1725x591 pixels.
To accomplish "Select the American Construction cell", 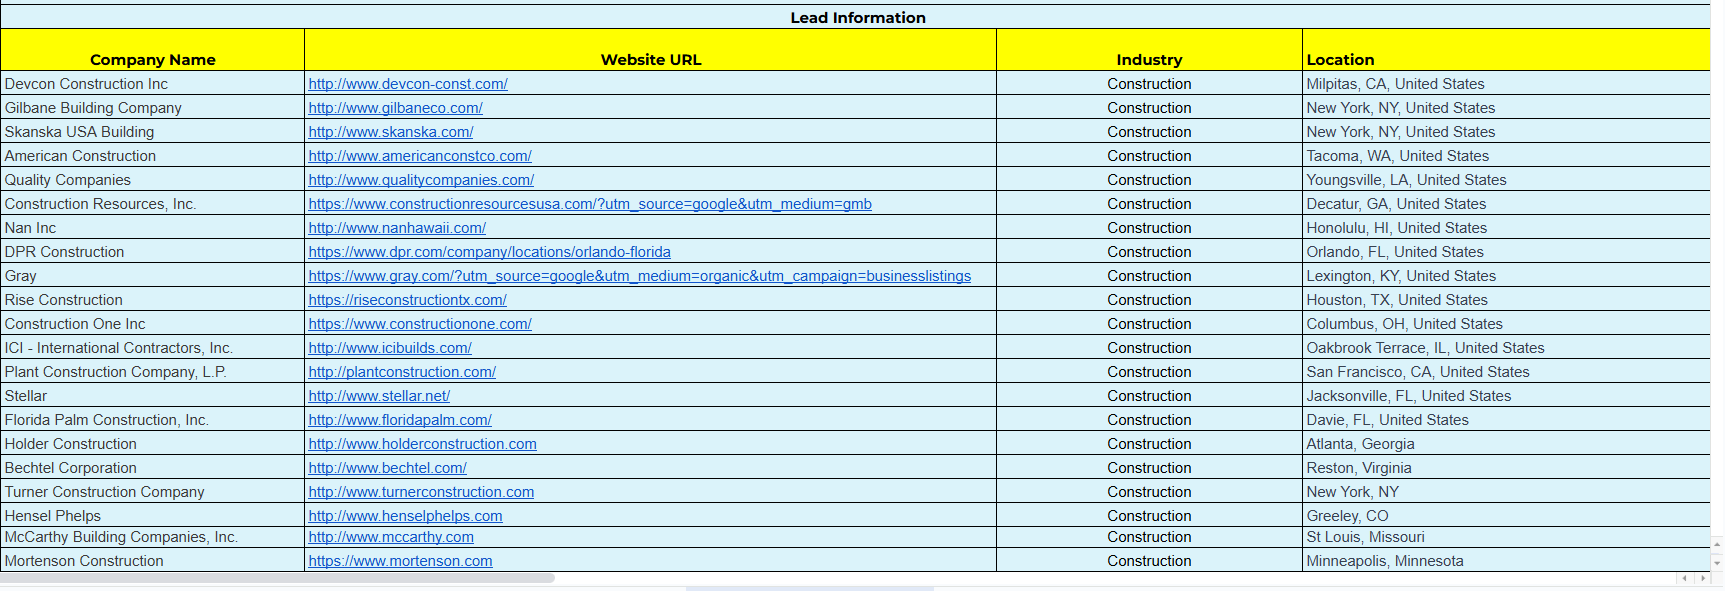I will click(x=152, y=156).
